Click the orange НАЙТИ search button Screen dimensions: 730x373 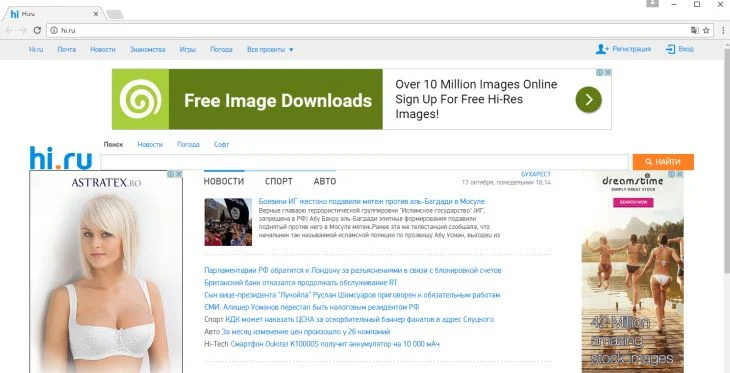(x=663, y=162)
